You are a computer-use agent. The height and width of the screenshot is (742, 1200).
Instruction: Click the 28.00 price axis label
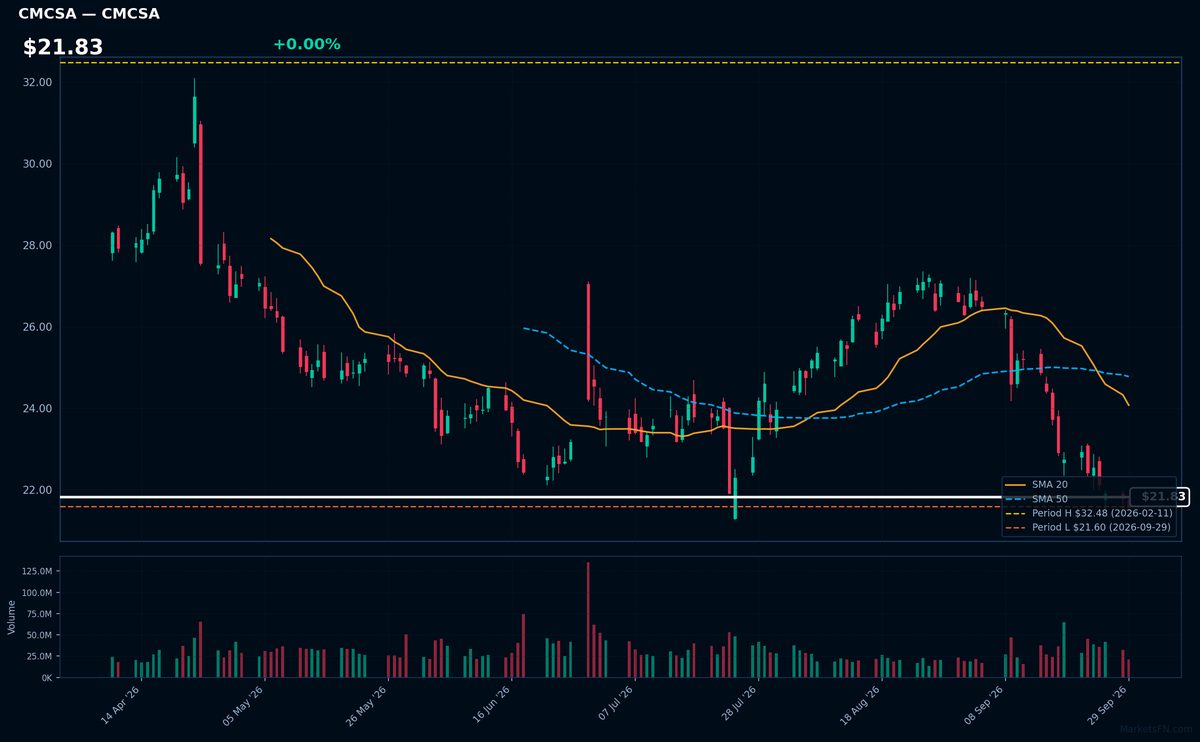coord(38,246)
